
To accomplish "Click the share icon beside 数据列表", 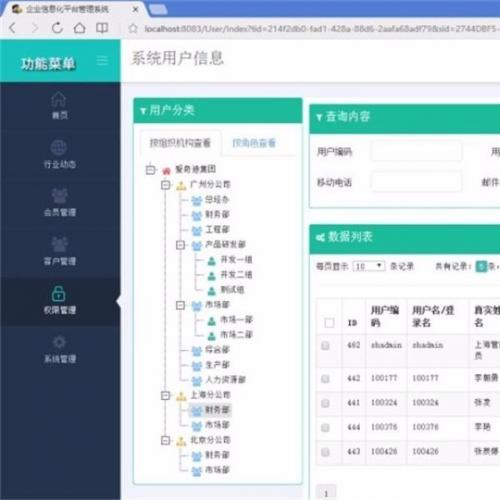I will click(320, 237).
